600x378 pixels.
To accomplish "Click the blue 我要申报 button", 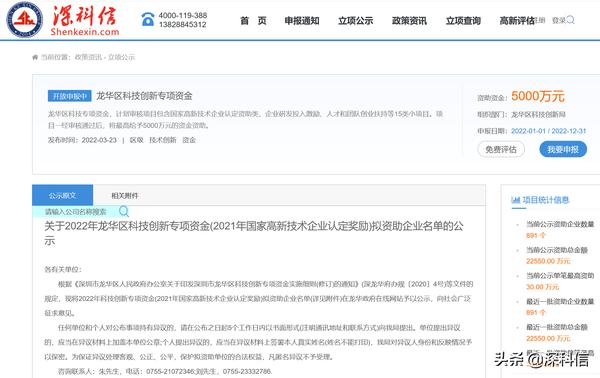I will 563,149.
